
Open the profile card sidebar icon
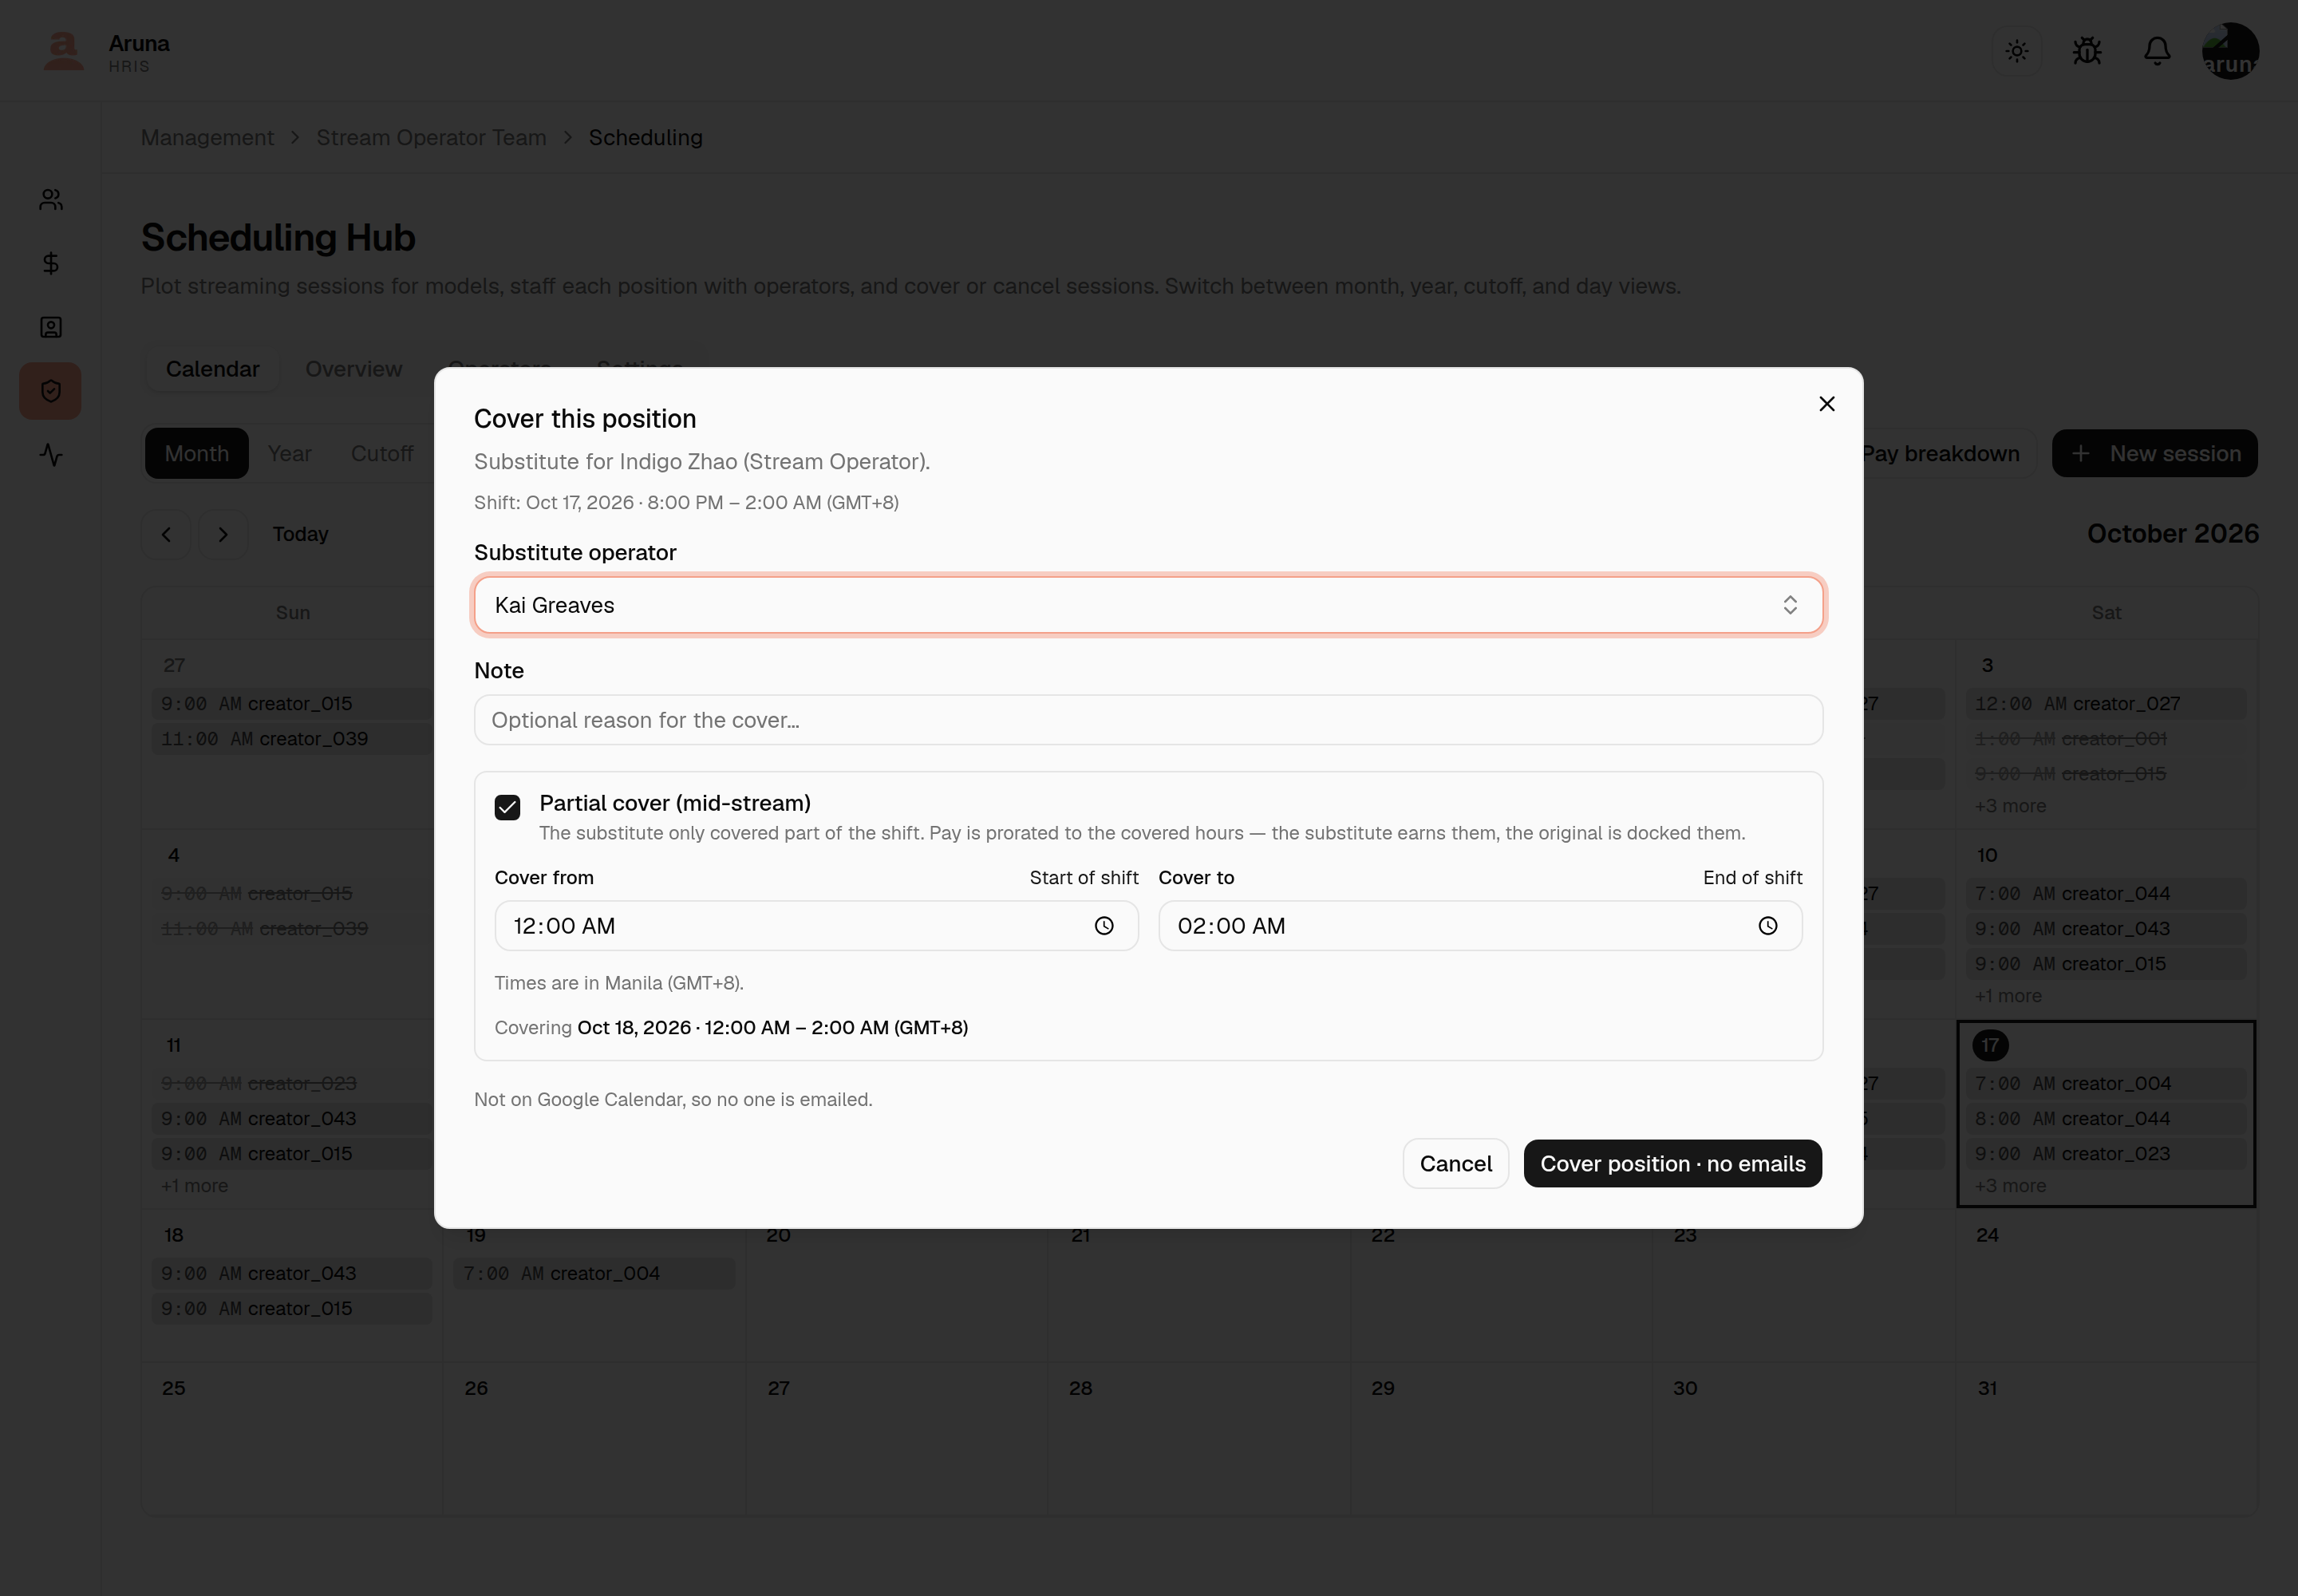[51, 328]
